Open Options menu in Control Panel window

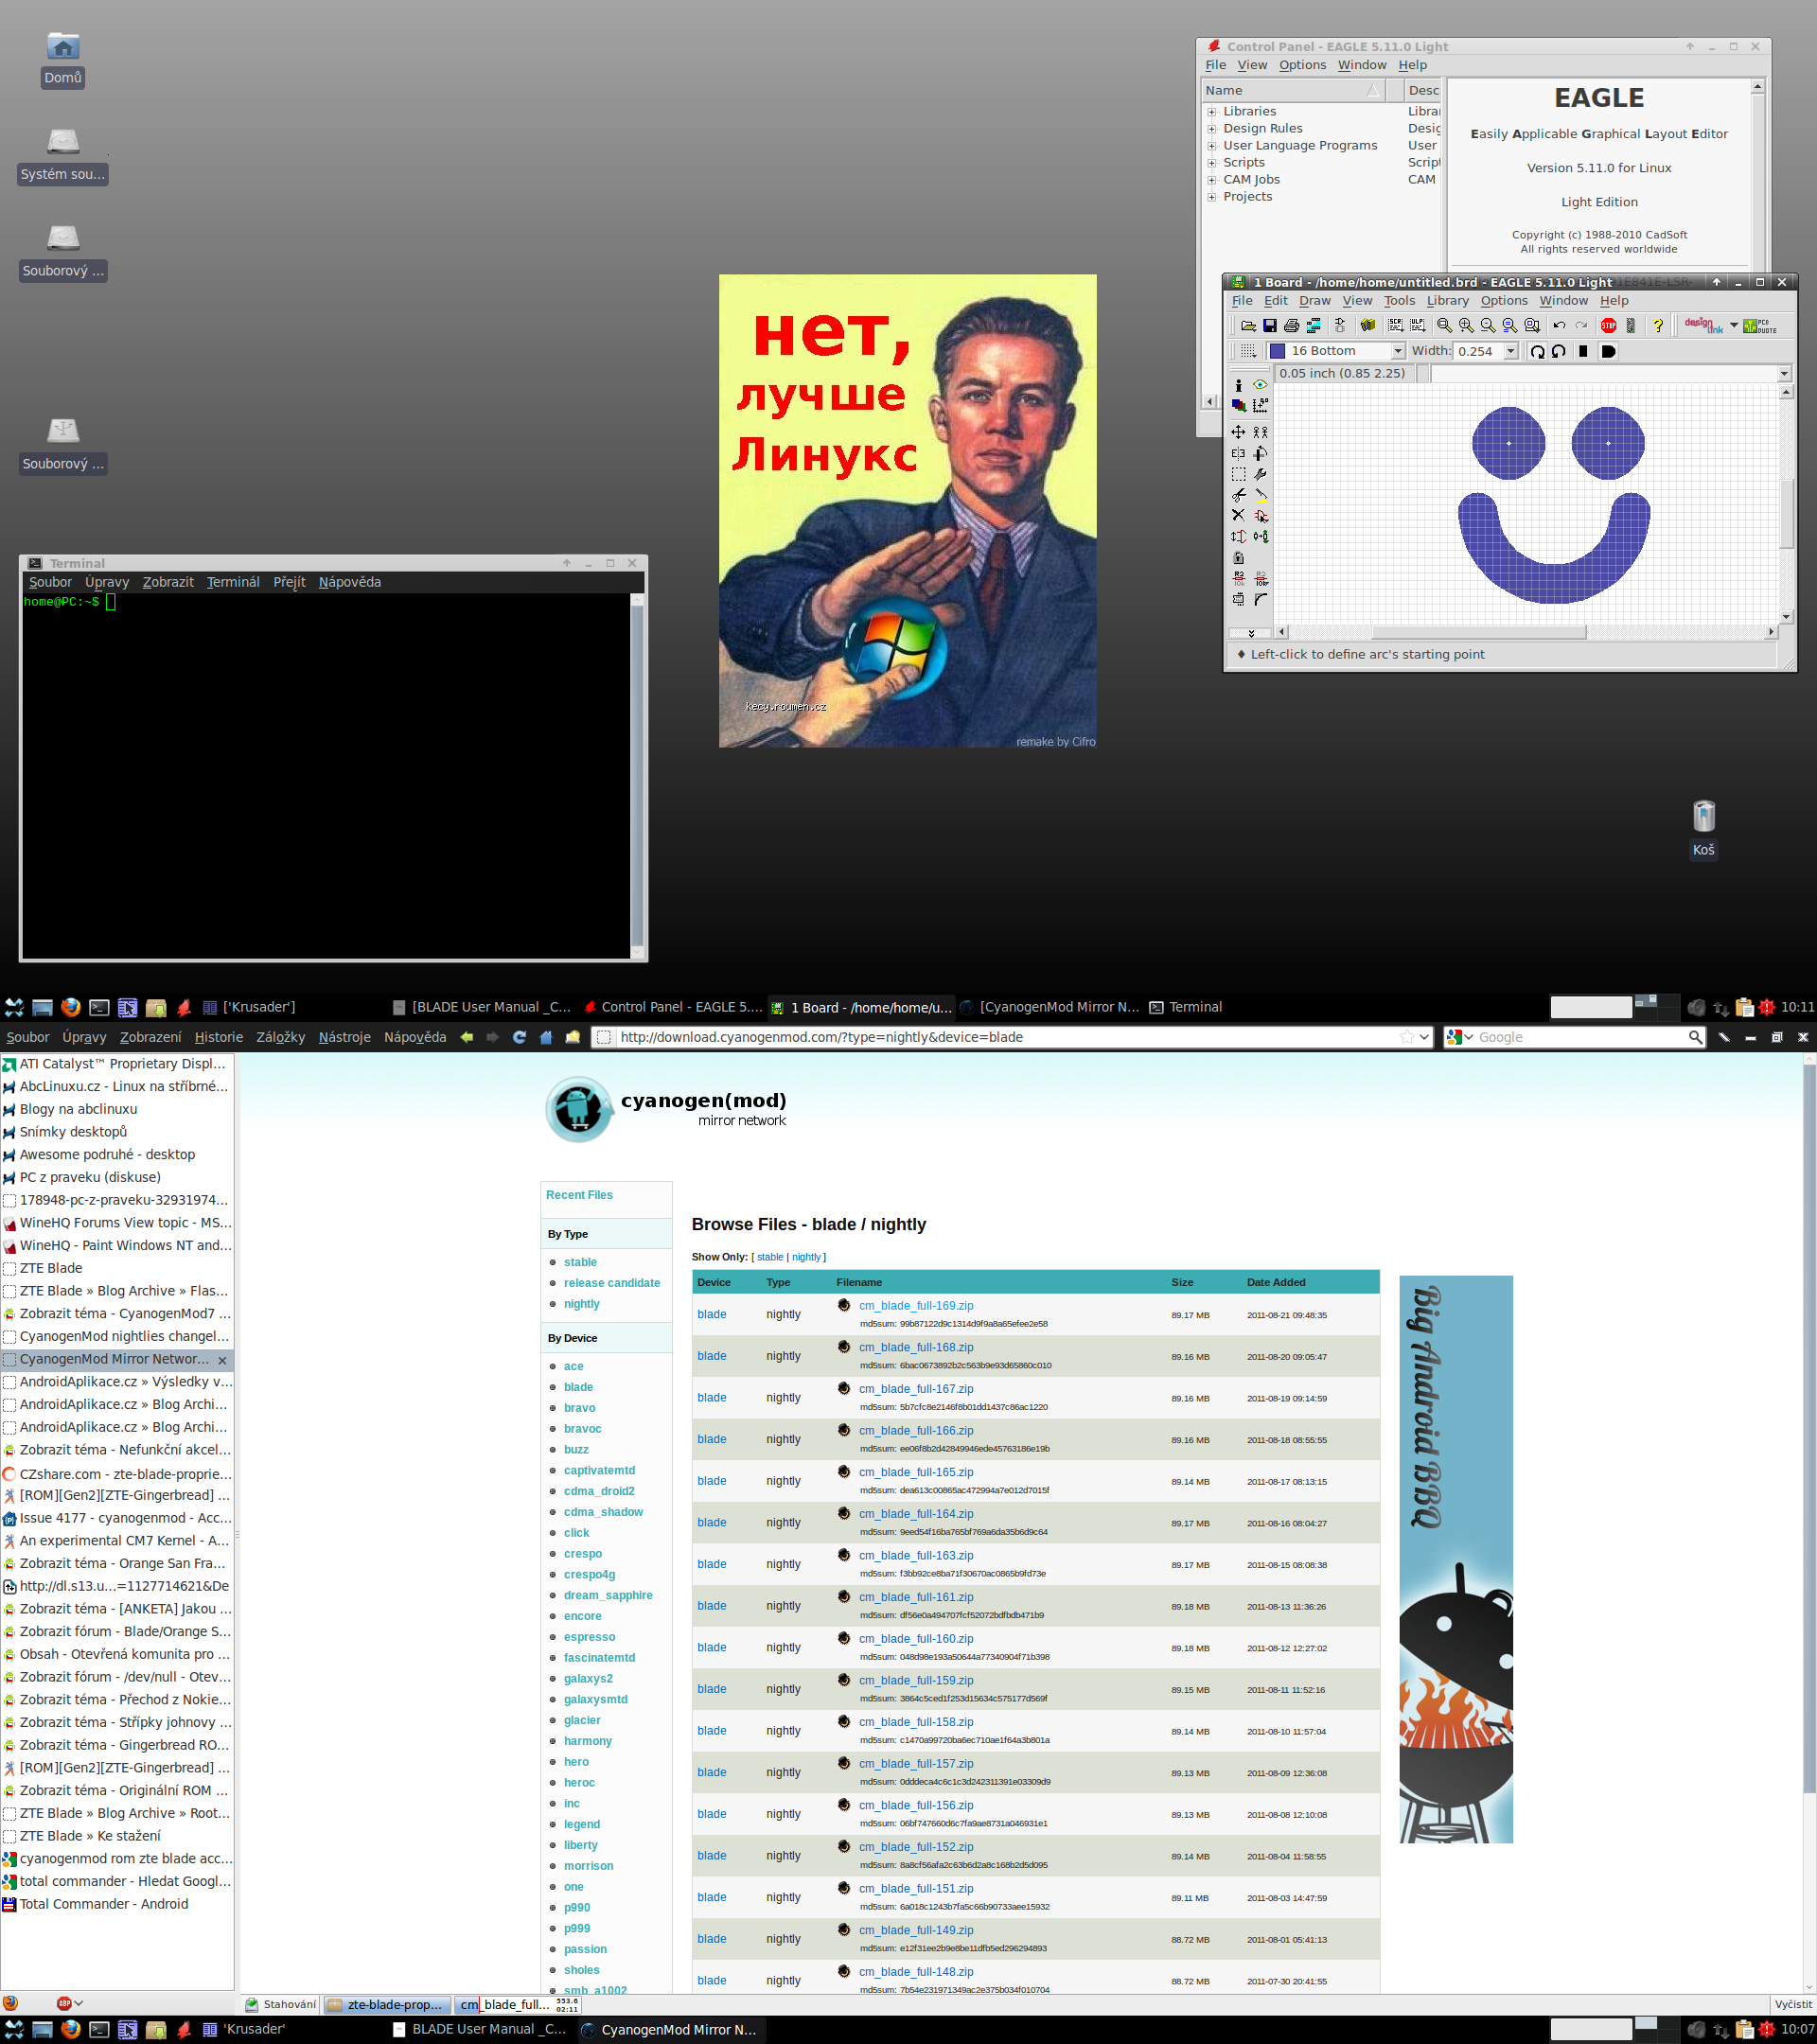1302,65
